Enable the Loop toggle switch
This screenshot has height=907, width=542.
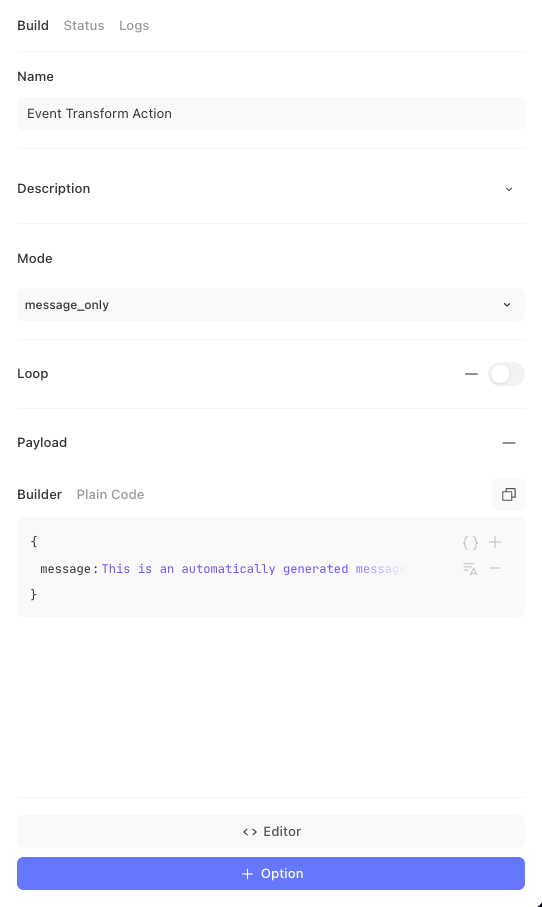(x=506, y=374)
